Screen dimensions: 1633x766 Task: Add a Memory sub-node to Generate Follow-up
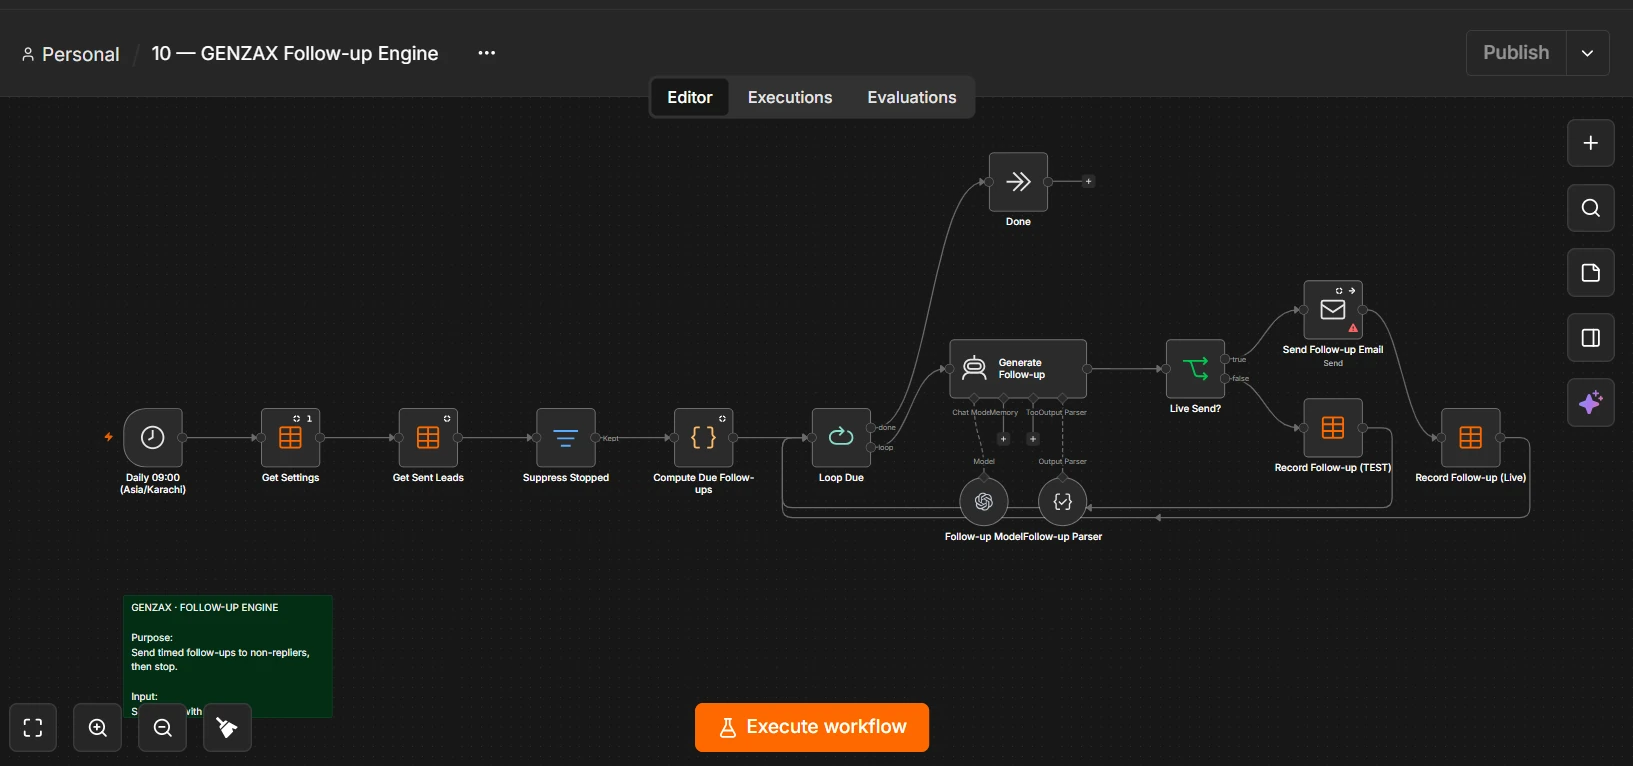1003,439
